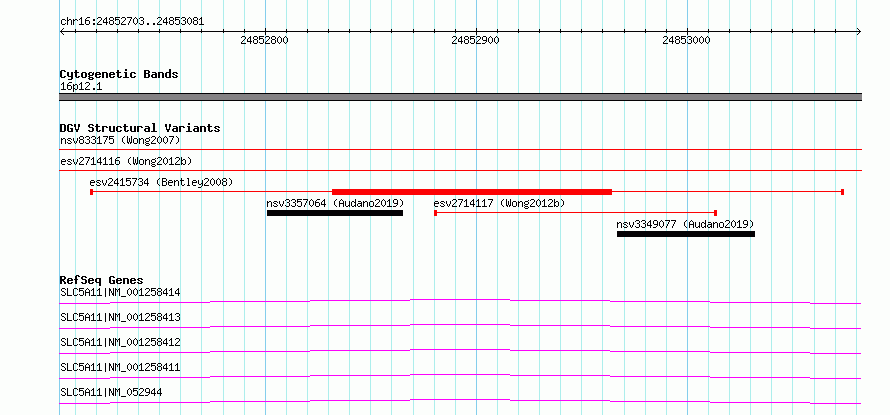Click the red line beneath esv2714116

[x=460, y=170]
